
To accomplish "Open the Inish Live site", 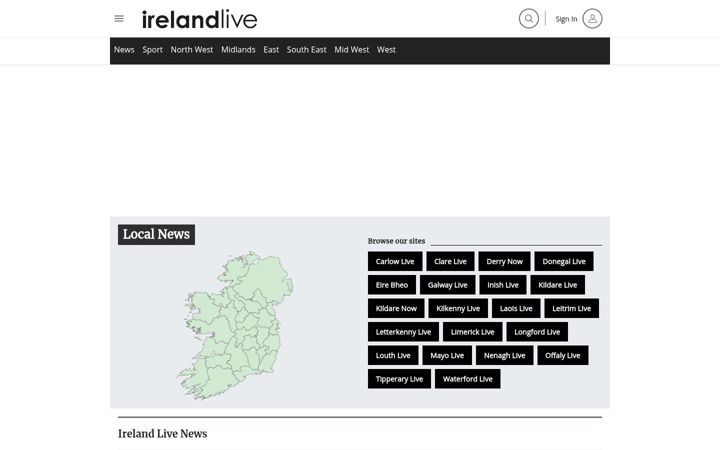I will click(x=503, y=285).
